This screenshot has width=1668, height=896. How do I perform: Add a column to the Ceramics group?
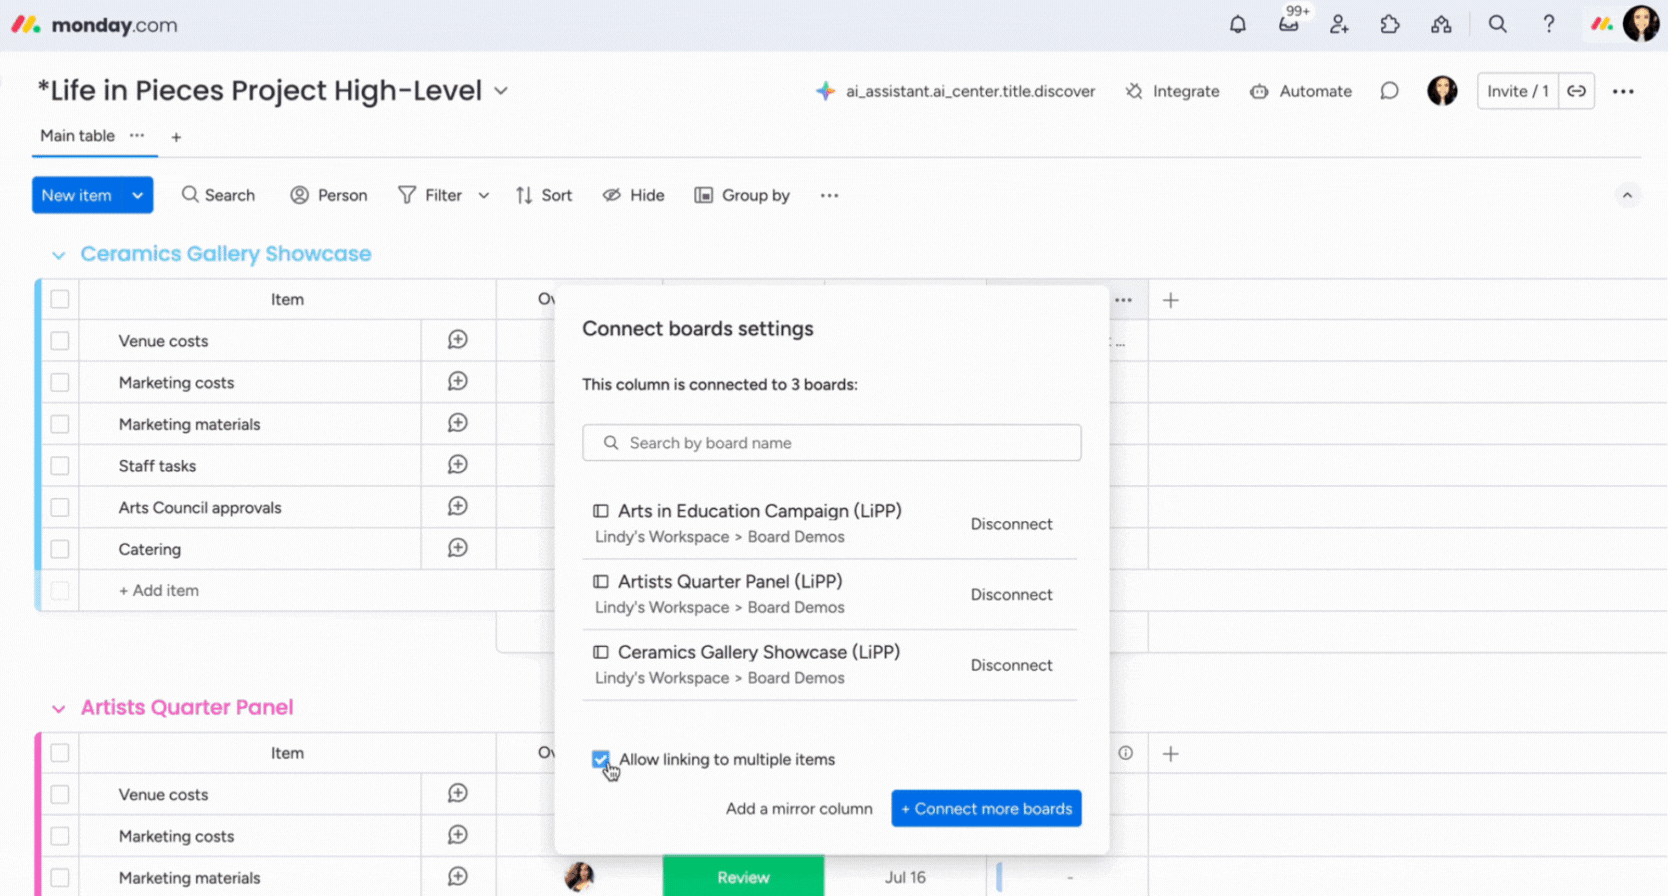[x=1171, y=300]
